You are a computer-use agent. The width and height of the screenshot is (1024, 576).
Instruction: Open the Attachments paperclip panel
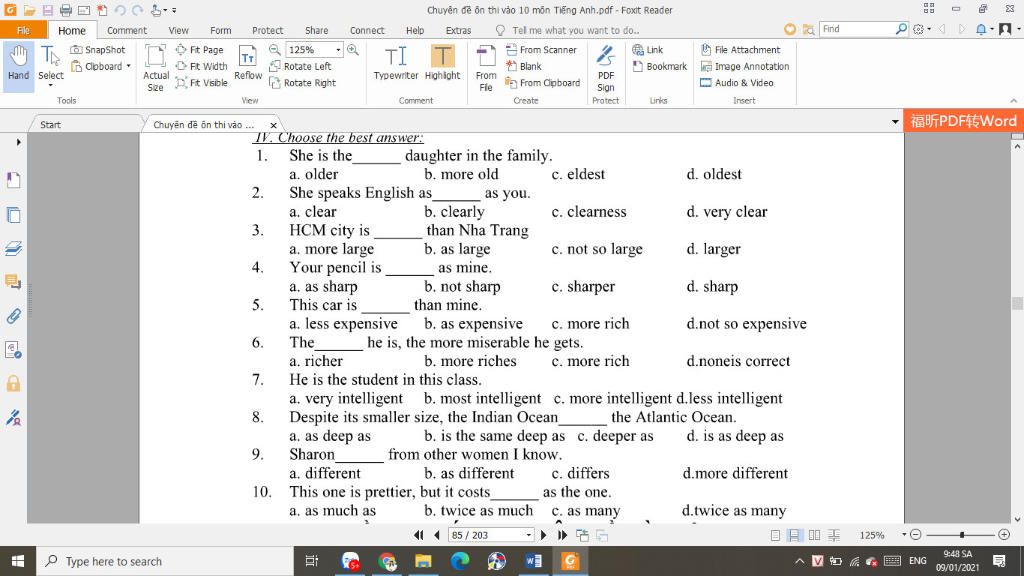coord(14,316)
